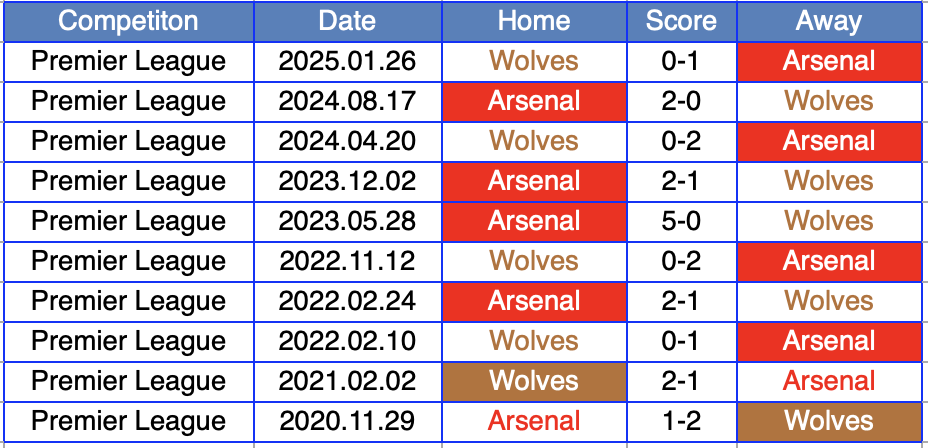Viewport: 928px width, 448px height.
Task: Click the 2020.11.29 date cell
Action: point(347,421)
